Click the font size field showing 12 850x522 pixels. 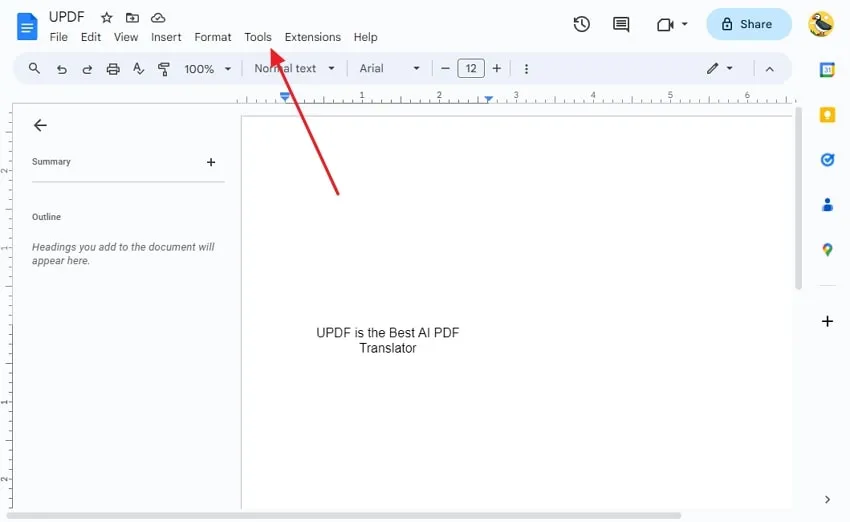[x=471, y=68]
